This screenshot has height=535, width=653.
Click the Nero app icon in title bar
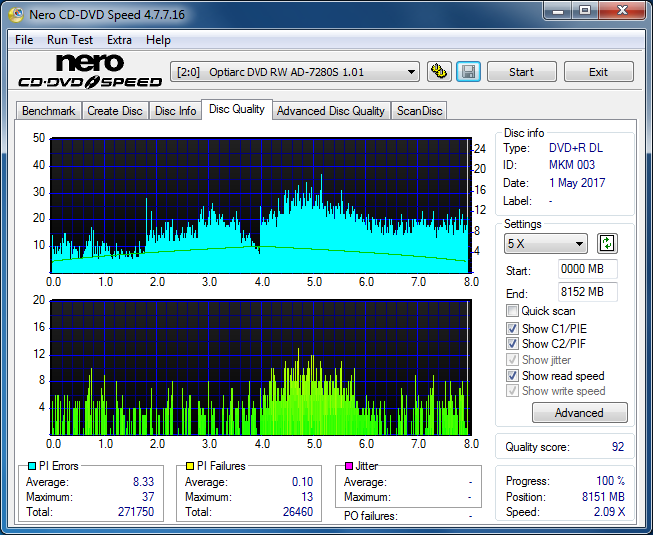coord(16,15)
